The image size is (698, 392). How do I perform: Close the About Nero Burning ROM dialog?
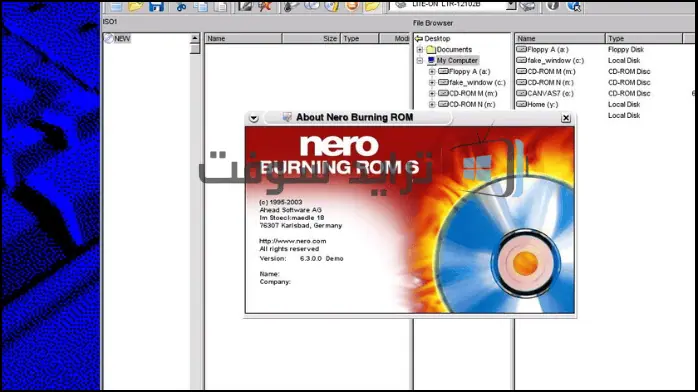(x=566, y=118)
